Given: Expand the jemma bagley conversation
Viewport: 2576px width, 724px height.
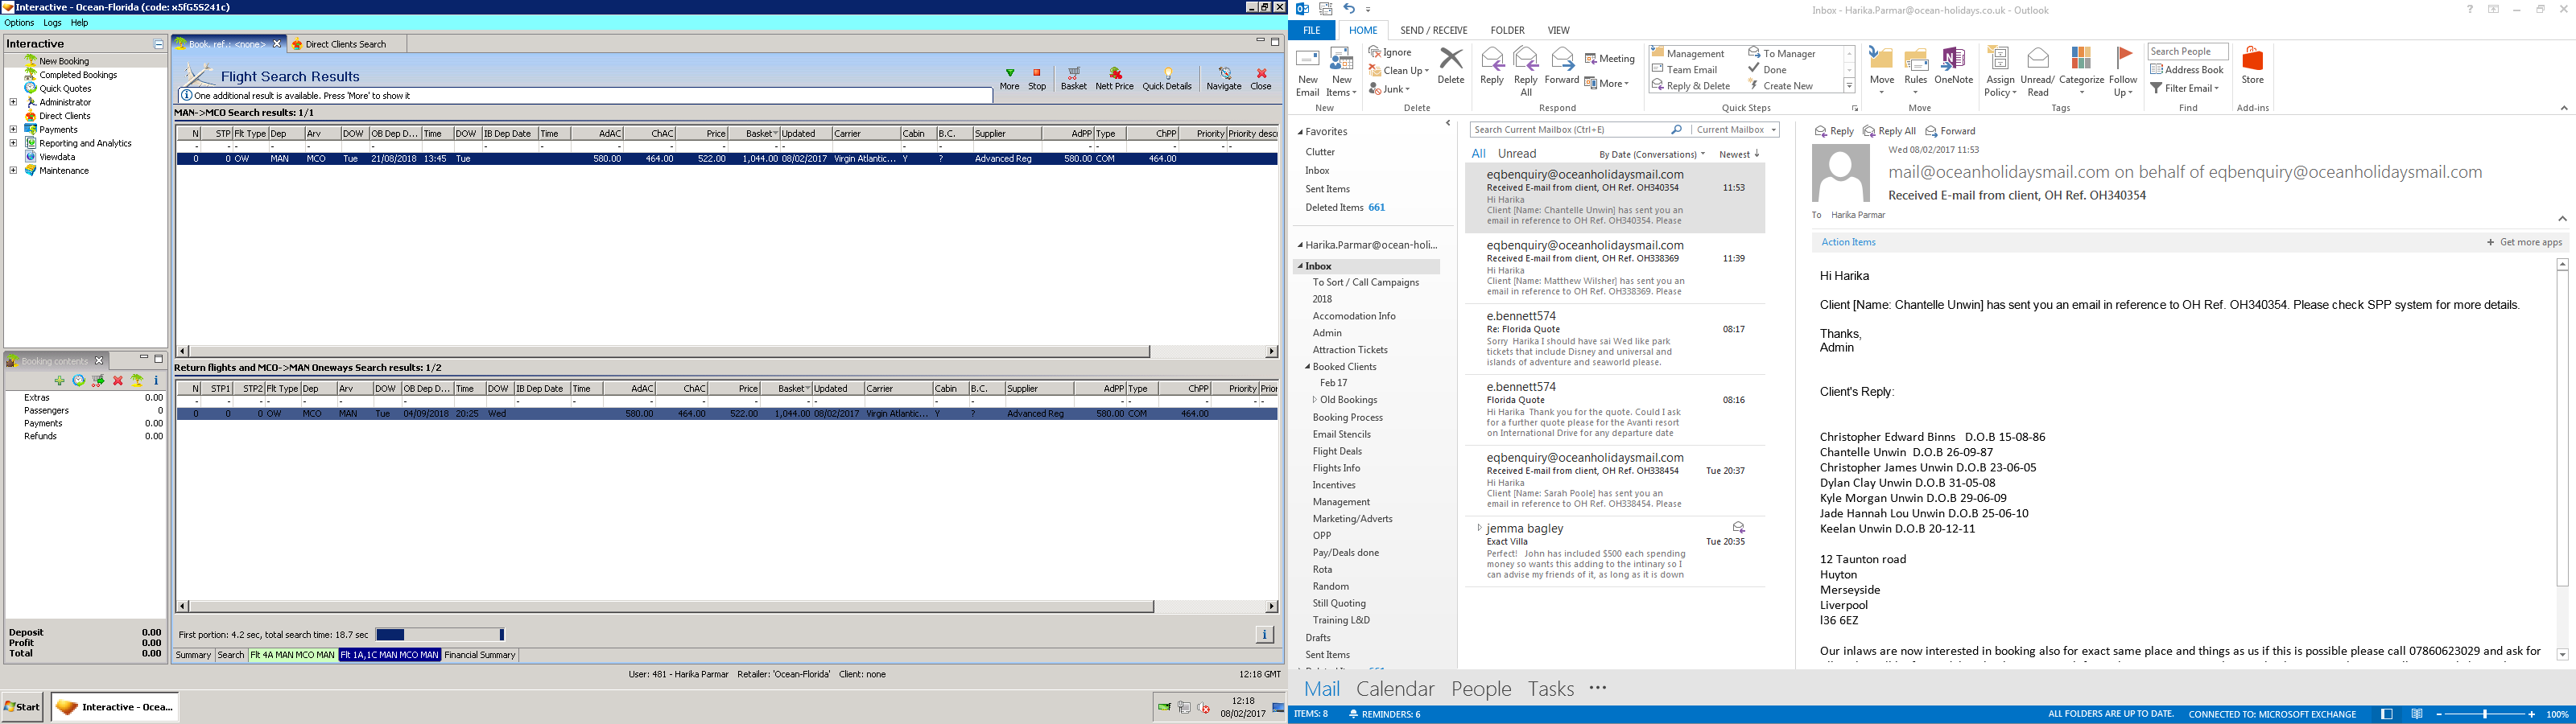Looking at the screenshot, I should click(x=1479, y=528).
